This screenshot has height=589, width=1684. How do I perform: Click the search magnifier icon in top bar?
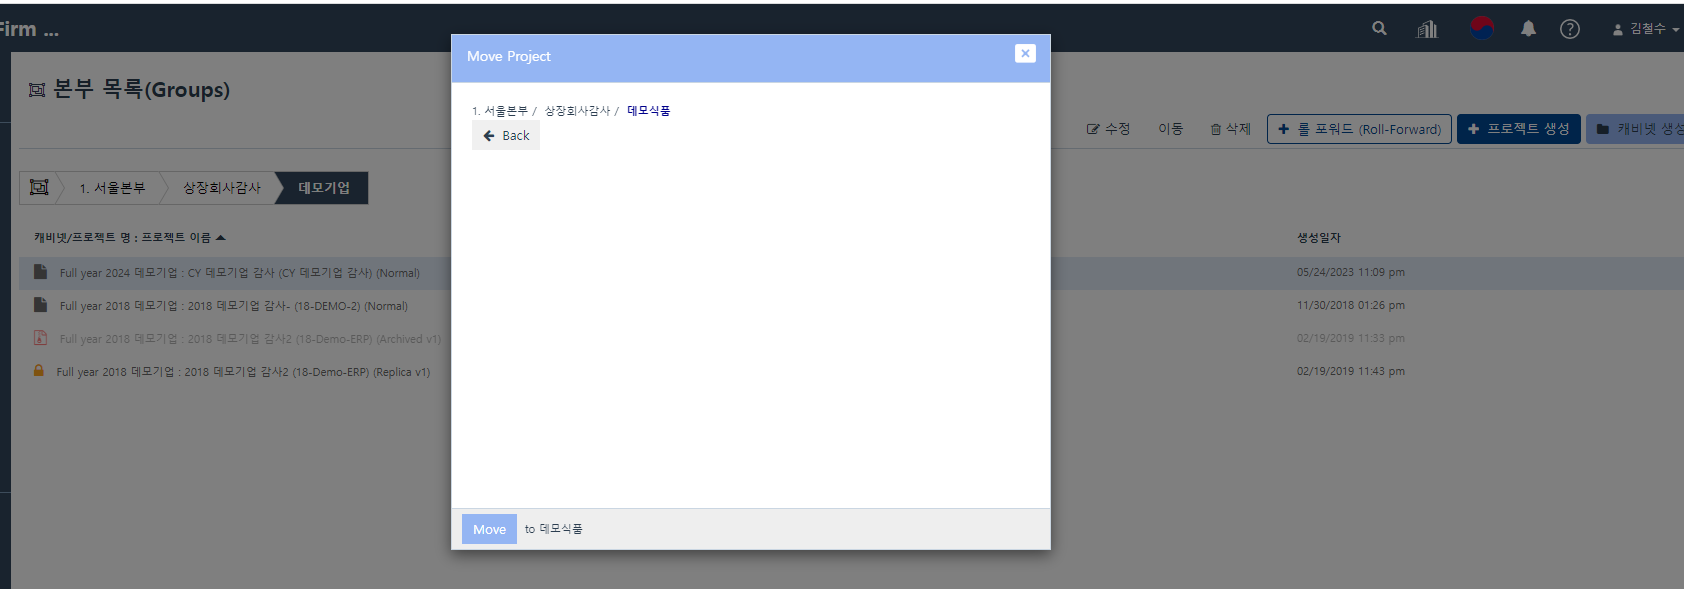click(x=1379, y=28)
